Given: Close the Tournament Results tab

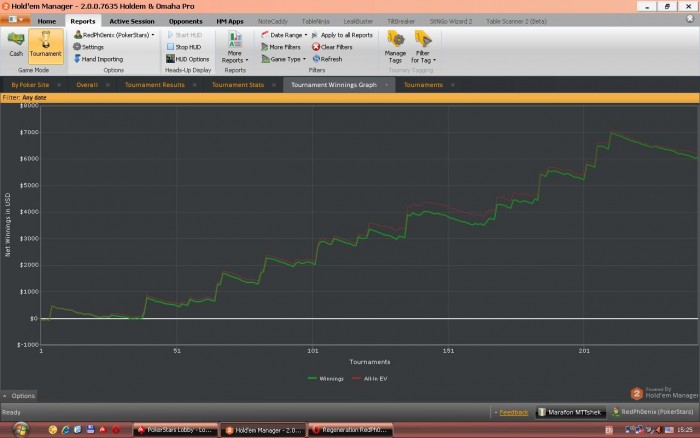Looking at the screenshot, I should (x=194, y=85).
